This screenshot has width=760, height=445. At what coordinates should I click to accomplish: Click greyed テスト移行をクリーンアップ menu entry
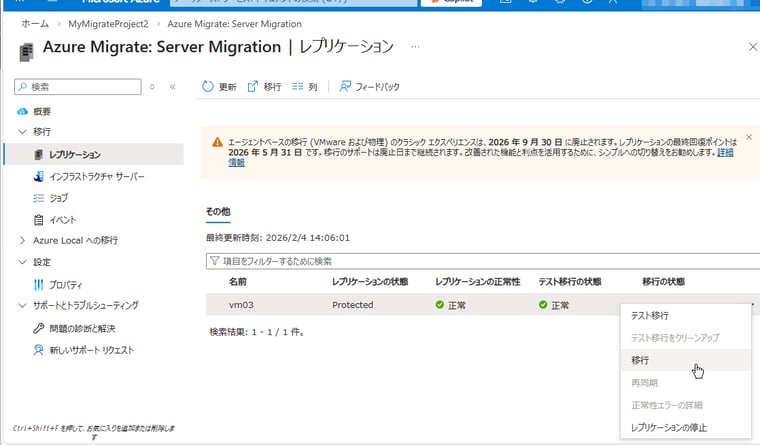click(x=685, y=338)
